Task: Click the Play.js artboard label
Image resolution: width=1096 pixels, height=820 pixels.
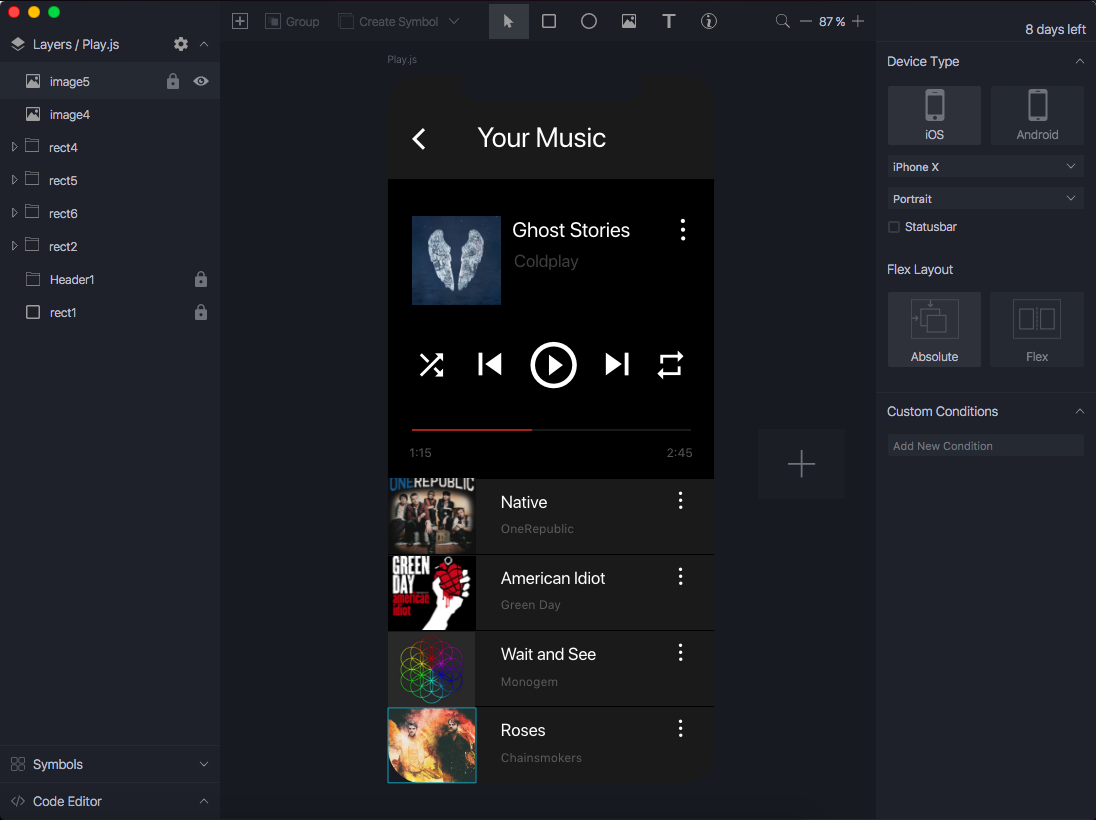Action: tap(402, 59)
